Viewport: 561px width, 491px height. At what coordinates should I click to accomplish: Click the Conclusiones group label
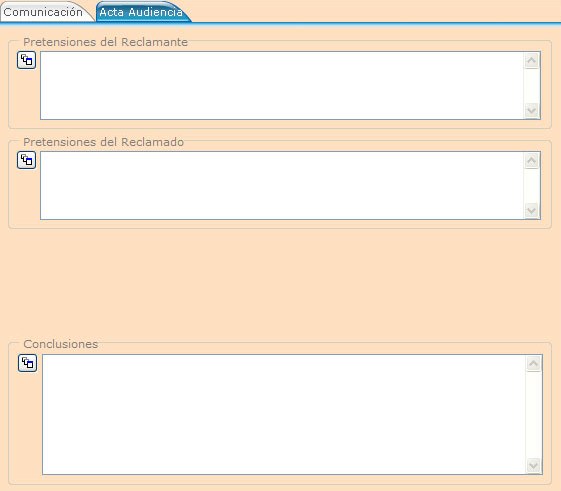point(61,344)
